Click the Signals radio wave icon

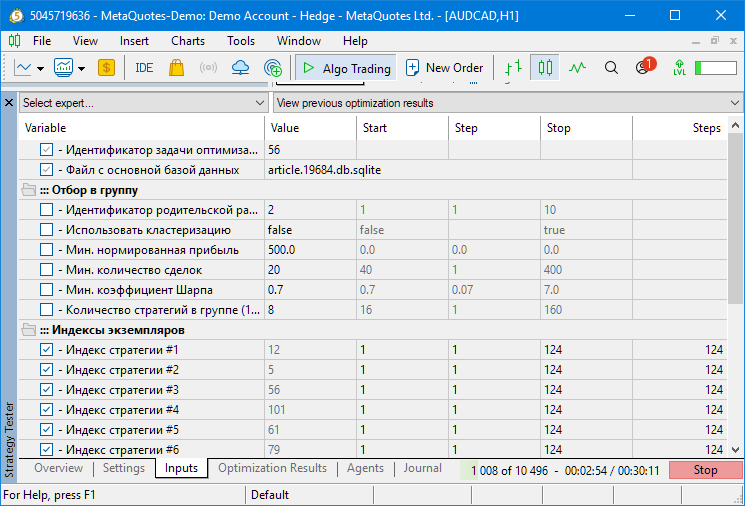(208, 68)
